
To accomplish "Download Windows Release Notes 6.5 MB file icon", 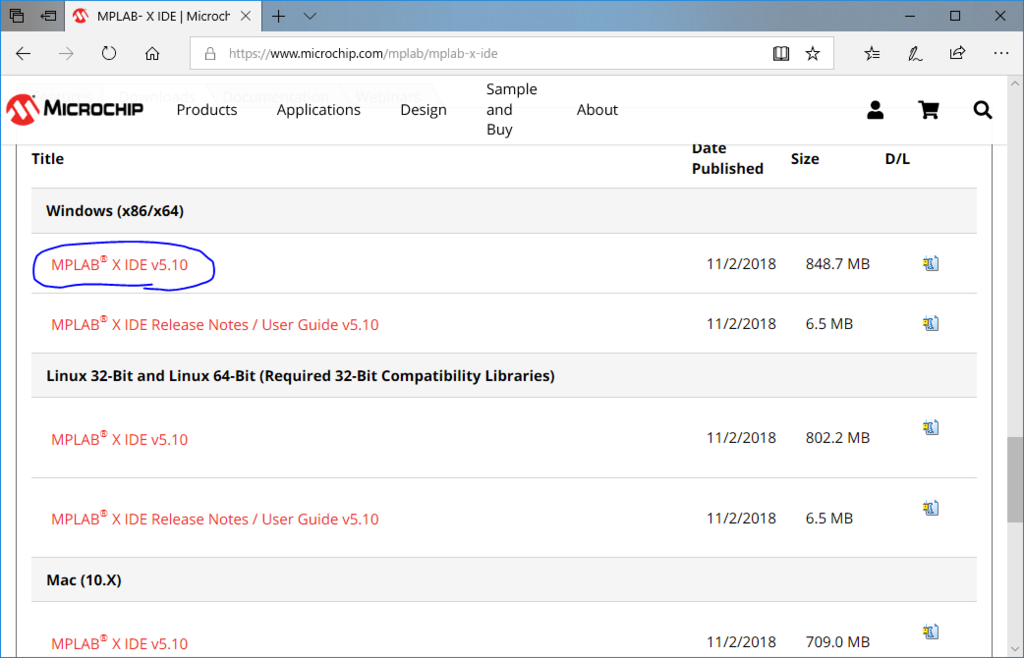I will coord(931,324).
